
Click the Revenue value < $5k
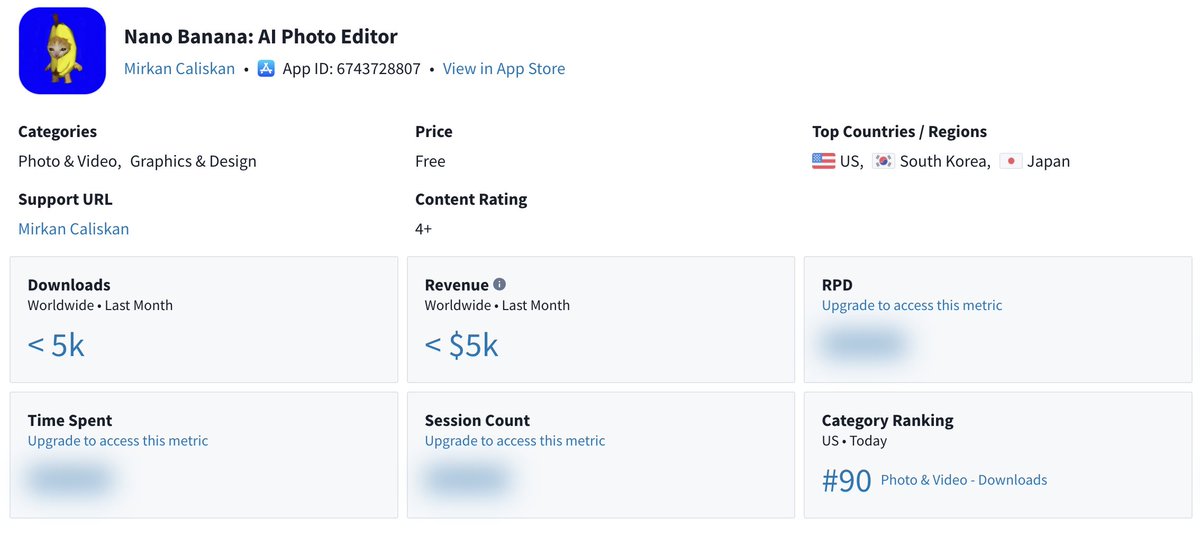(x=461, y=345)
